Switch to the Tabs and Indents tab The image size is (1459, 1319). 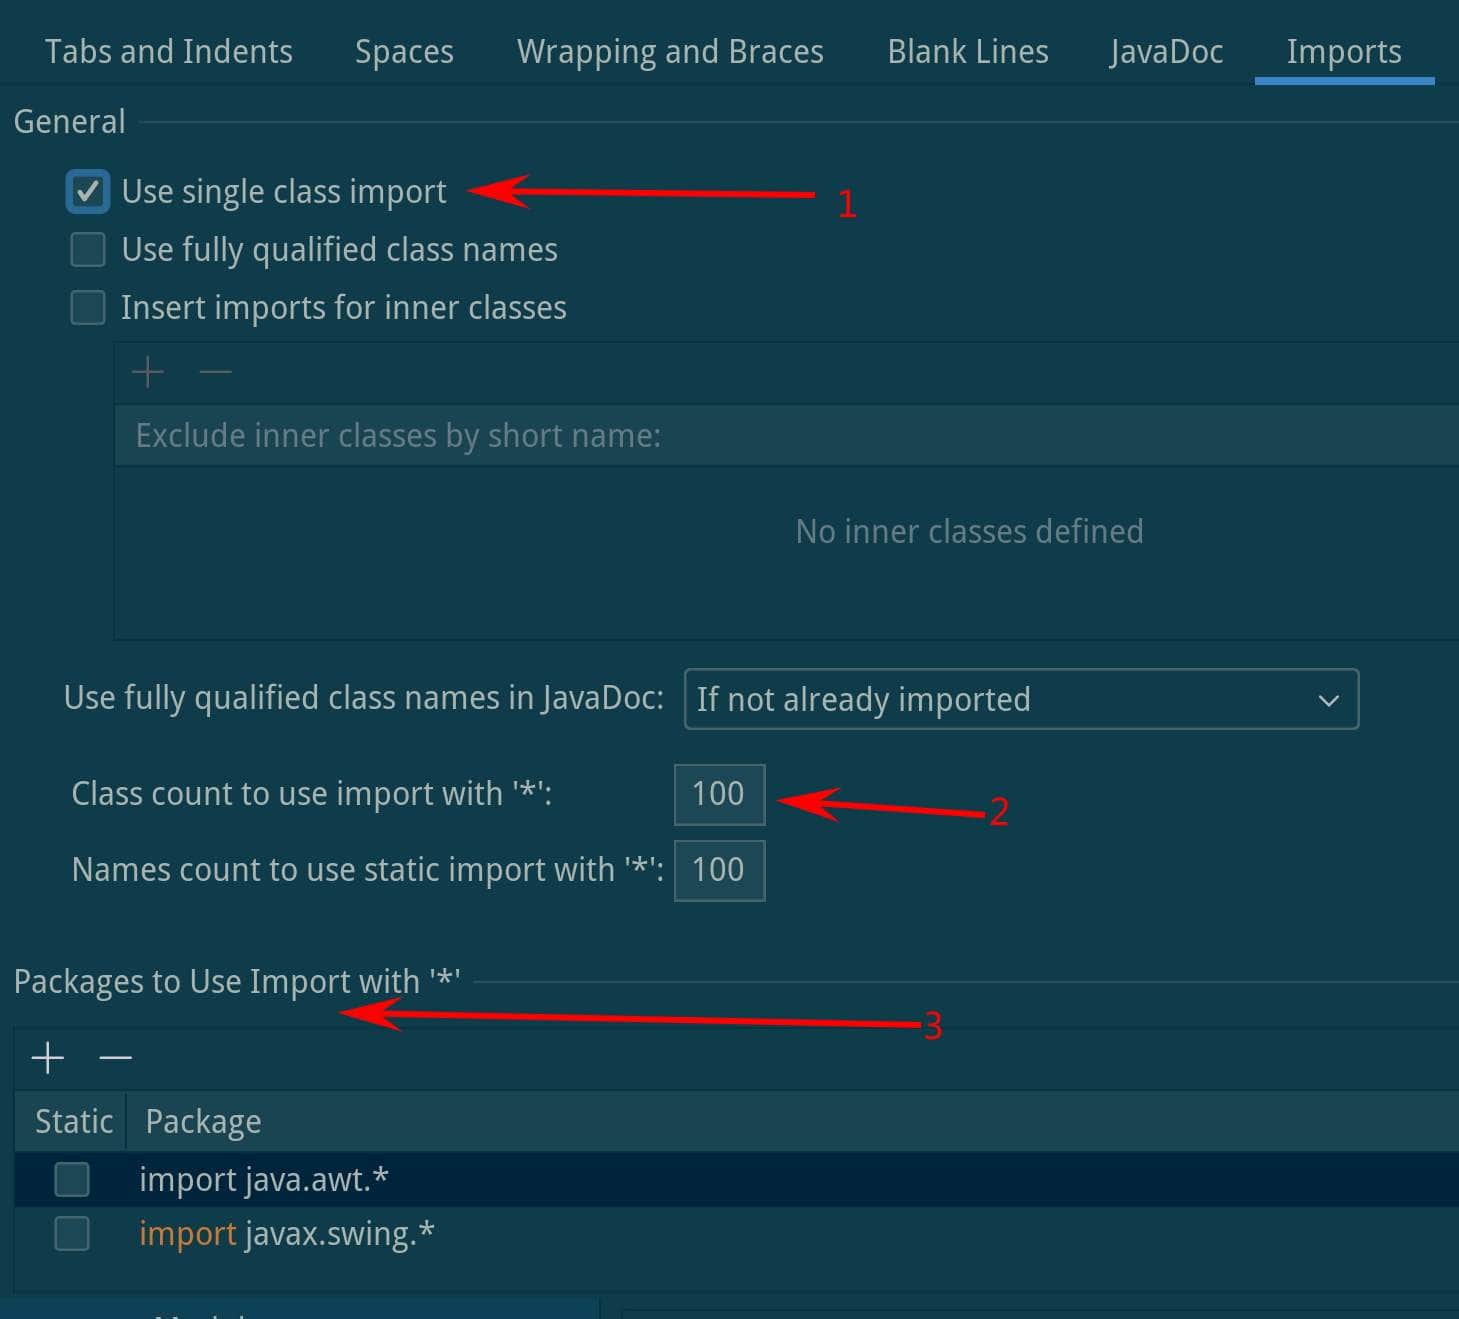click(169, 51)
